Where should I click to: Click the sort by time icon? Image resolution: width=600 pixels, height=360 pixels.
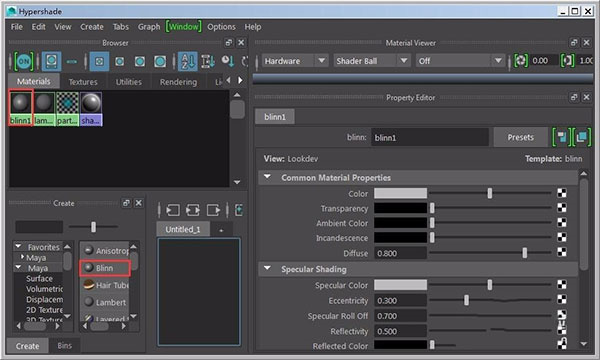click(228, 61)
